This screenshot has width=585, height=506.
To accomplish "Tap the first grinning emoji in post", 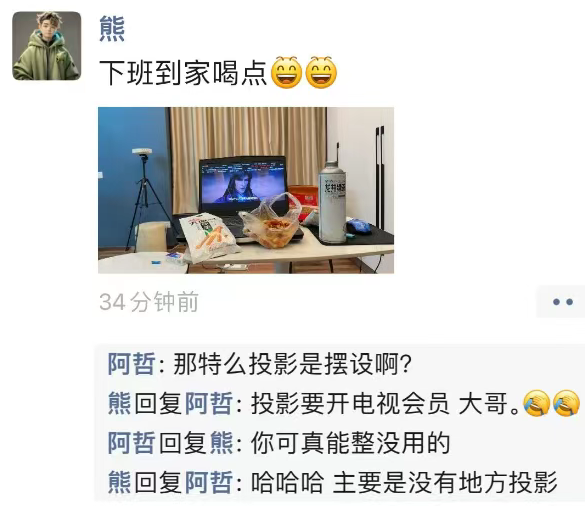I will tap(286, 72).
